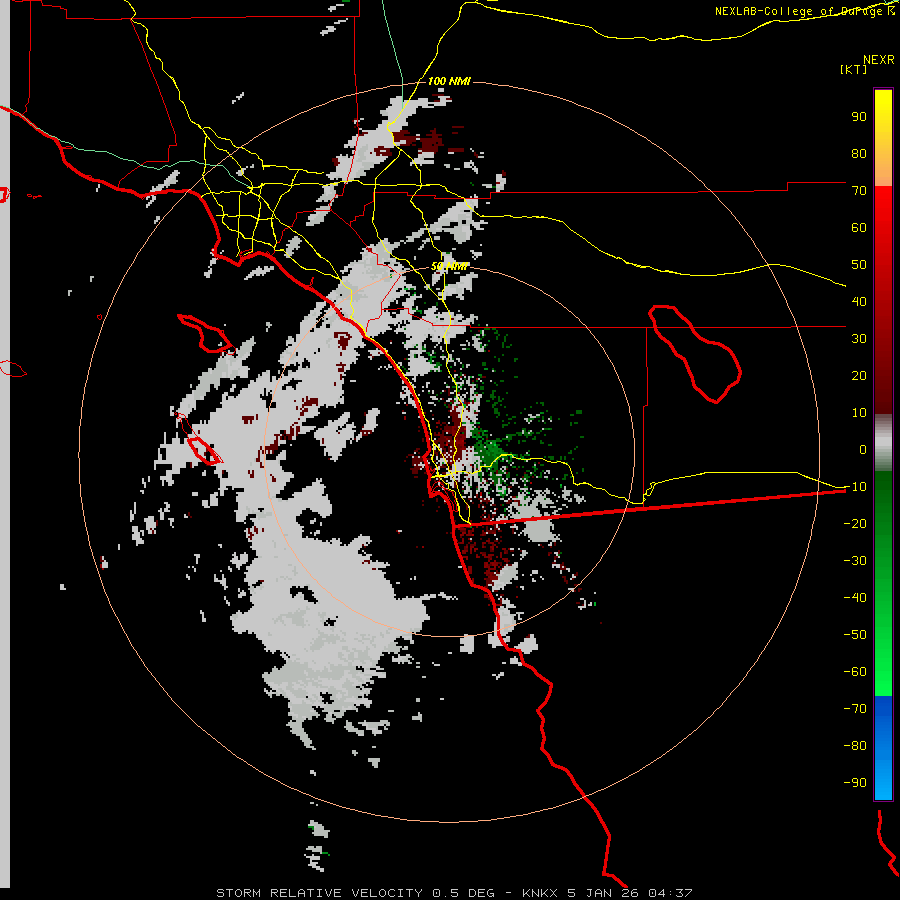Image resolution: width=900 pixels, height=900 pixels.
Task: Pick the gray zero-velocity segment of the color bar
Action: click(883, 443)
